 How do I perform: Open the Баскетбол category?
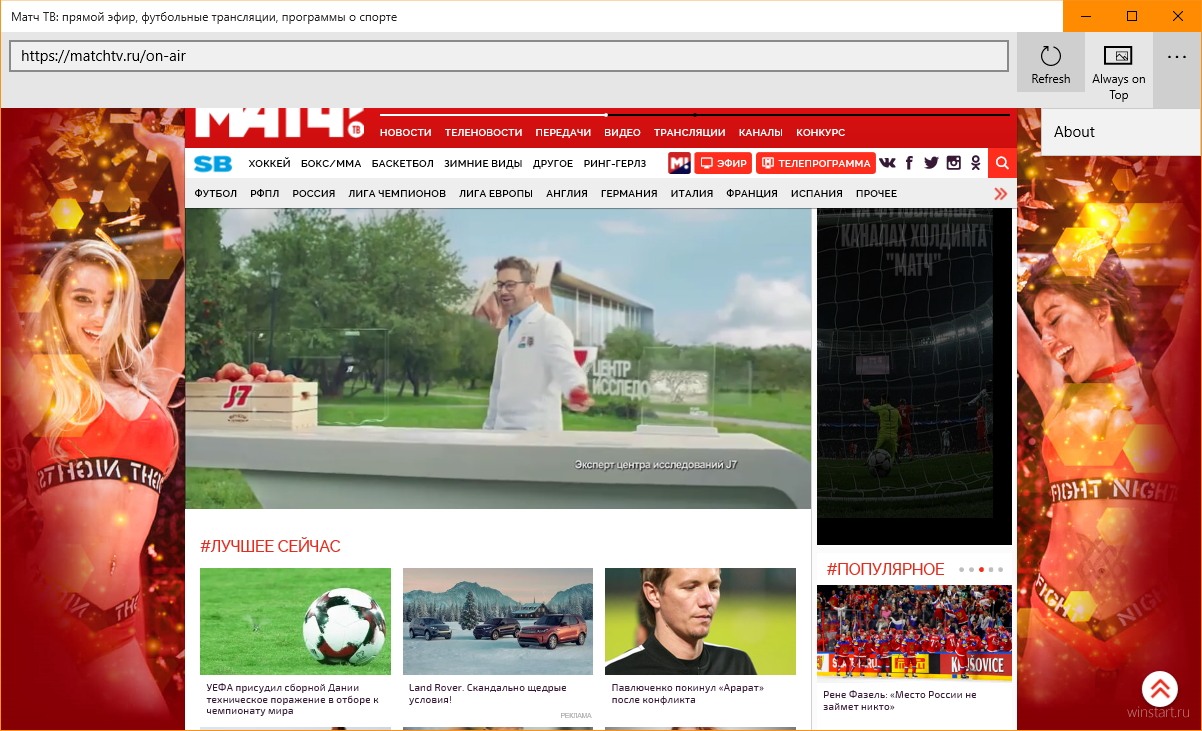pyautogui.click(x=402, y=163)
